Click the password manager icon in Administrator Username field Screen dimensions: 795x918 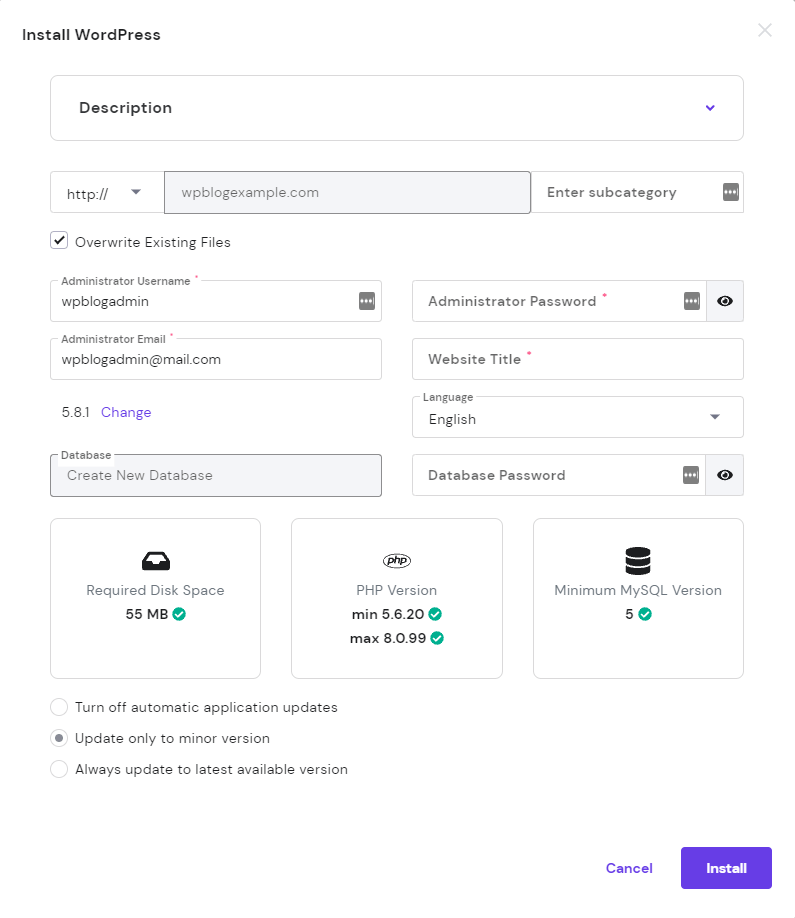pos(367,301)
